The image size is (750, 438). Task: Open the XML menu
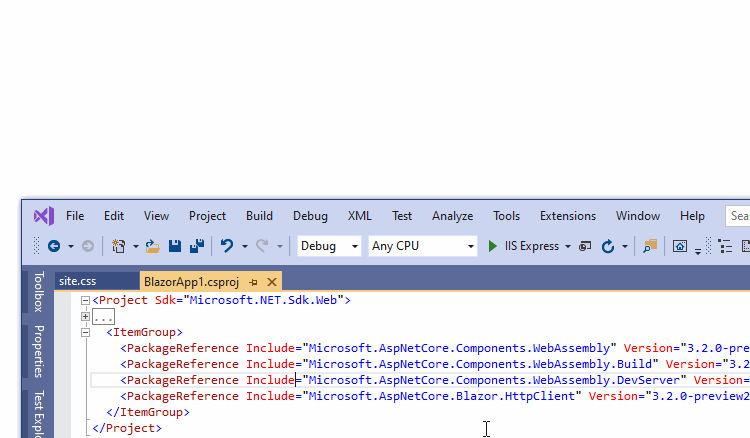(360, 216)
